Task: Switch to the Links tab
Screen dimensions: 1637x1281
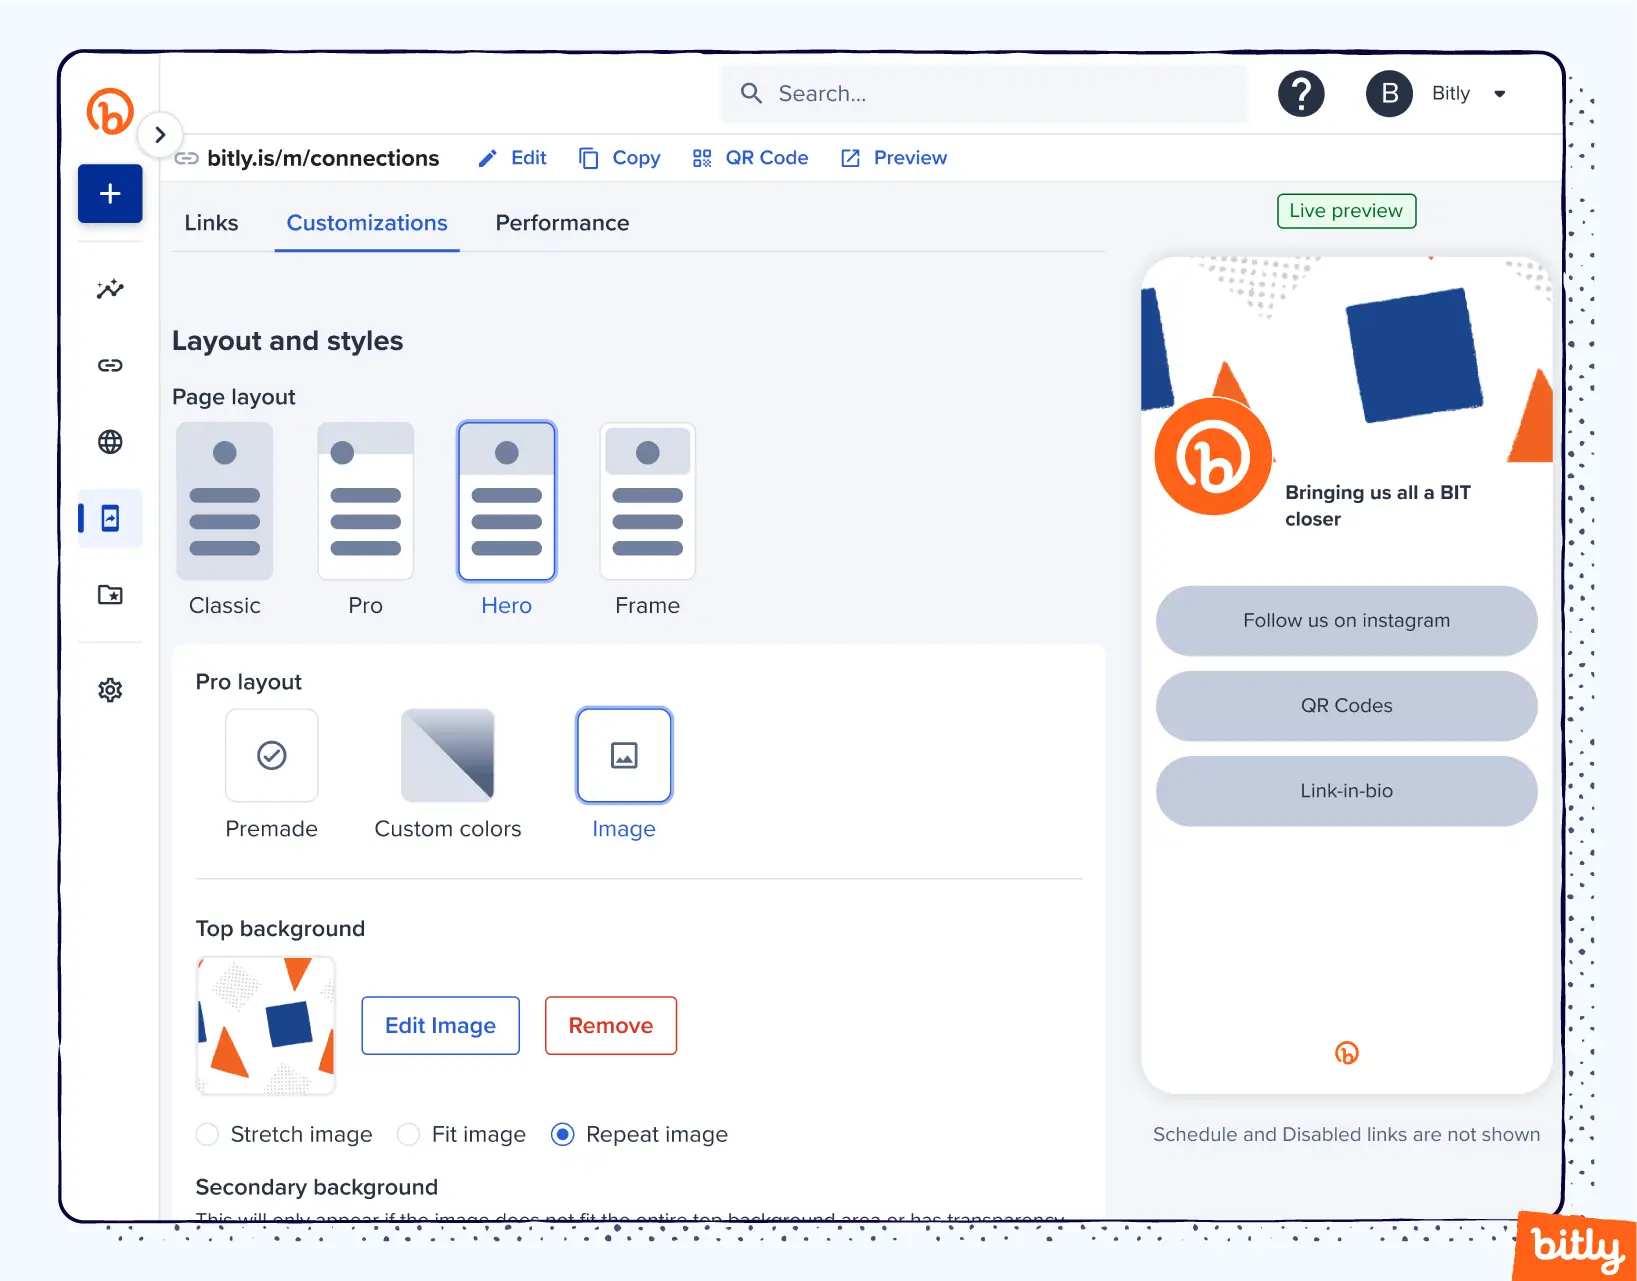Action: click(x=211, y=223)
